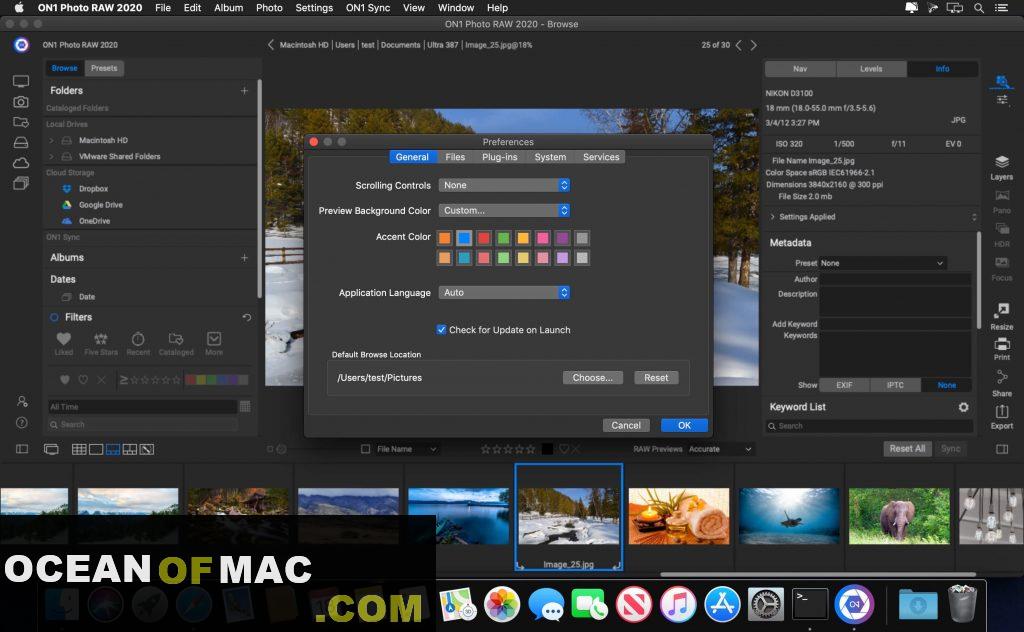The image size is (1024, 632).
Task: Confirm Preferences with OK
Action: (x=684, y=425)
